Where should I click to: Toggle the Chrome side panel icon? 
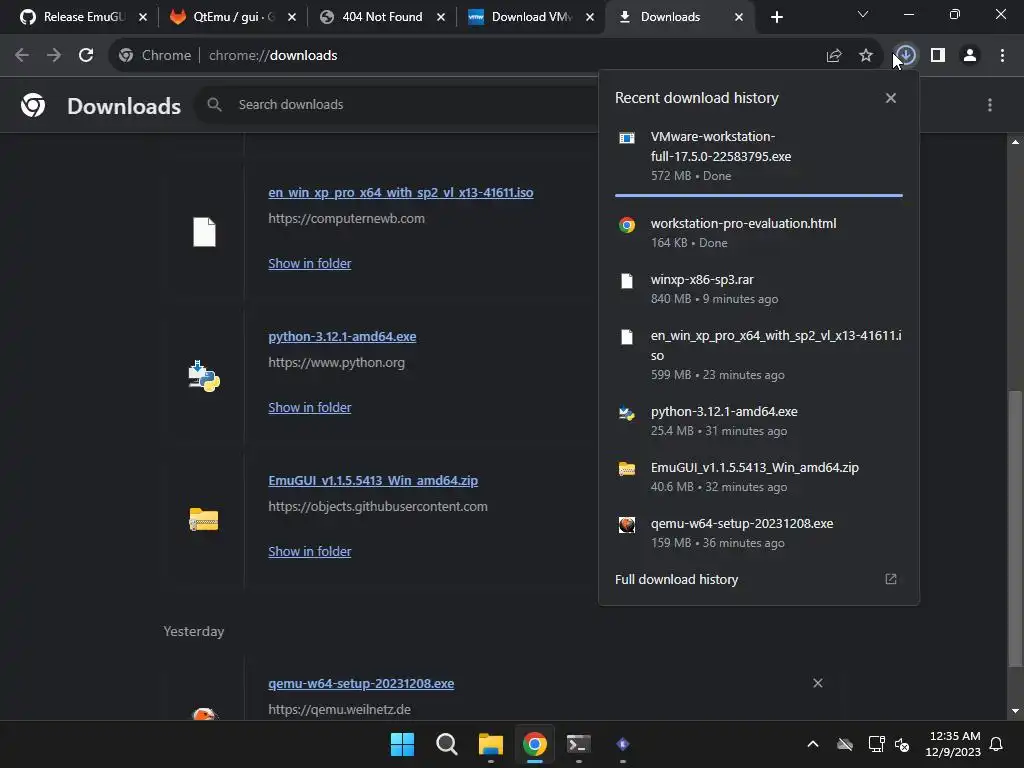coord(938,56)
